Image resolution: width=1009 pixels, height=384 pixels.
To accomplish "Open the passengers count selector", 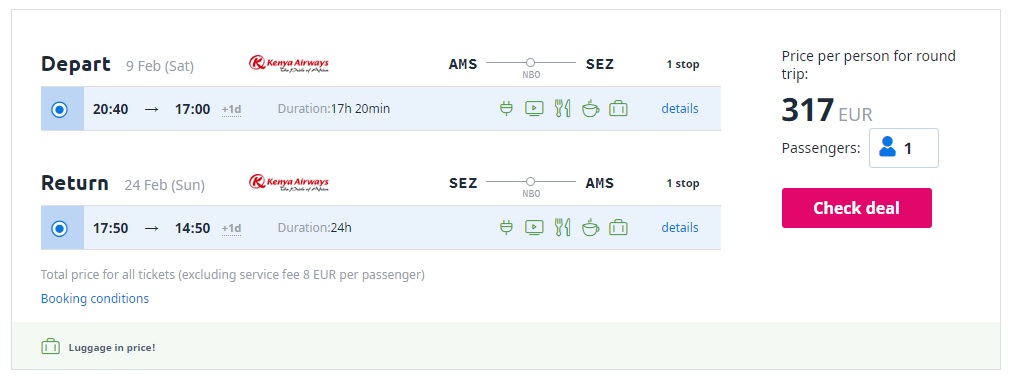I will (x=903, y=148).
